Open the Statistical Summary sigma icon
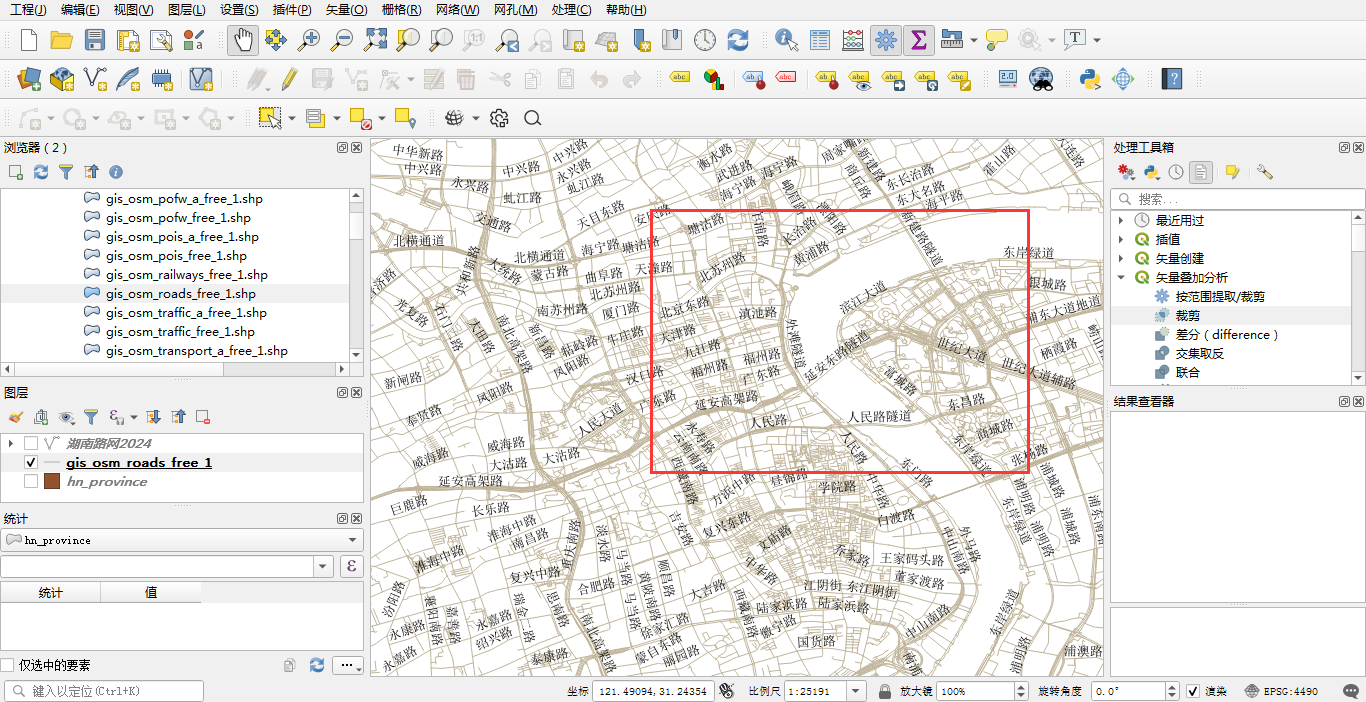The height and width of the screenshot is (702, 1366). pyautogui.click(x=918, y=40)
